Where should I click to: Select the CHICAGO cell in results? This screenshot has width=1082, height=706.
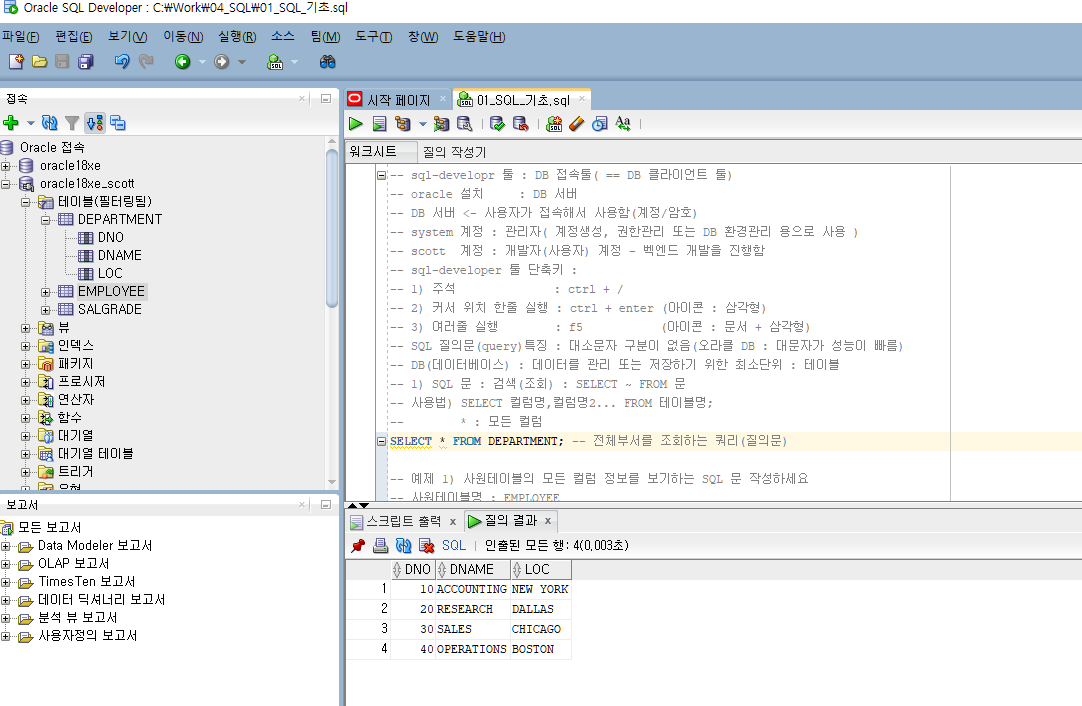pos(540,629)
